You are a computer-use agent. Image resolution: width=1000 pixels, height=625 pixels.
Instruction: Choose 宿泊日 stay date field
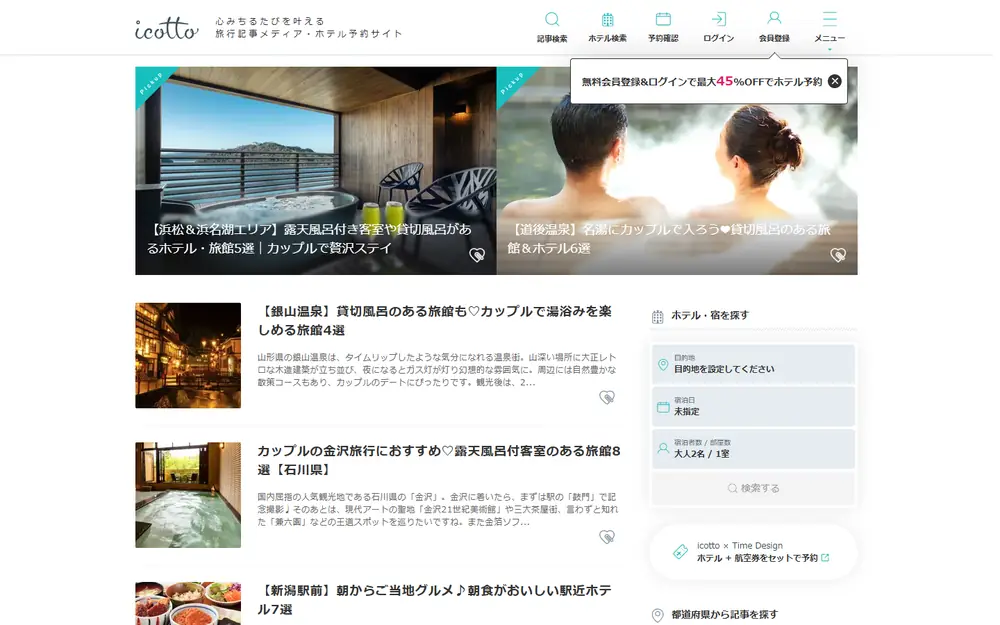tap(753, 406)
